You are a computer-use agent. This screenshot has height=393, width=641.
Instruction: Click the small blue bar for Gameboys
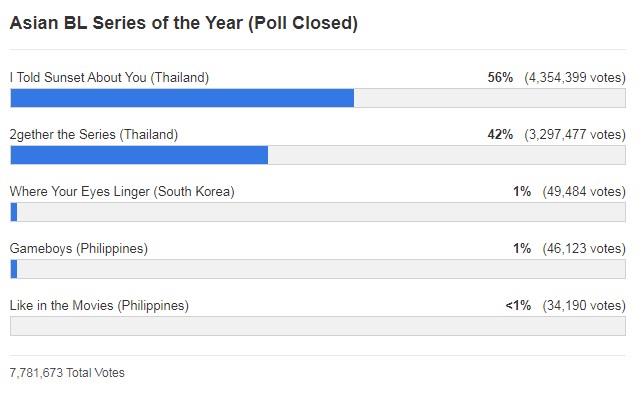[14, 269]
